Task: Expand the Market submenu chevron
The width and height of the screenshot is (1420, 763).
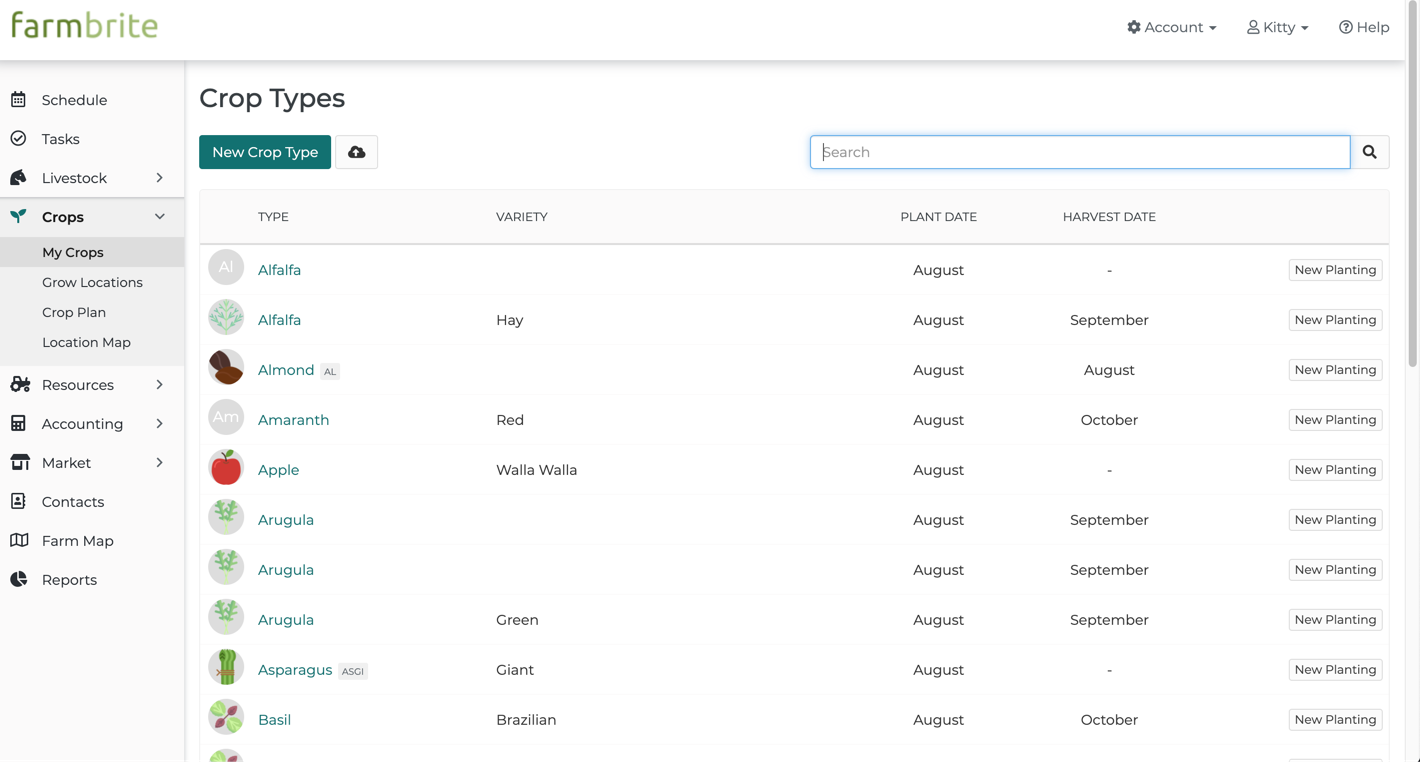Action: (160, 463)
